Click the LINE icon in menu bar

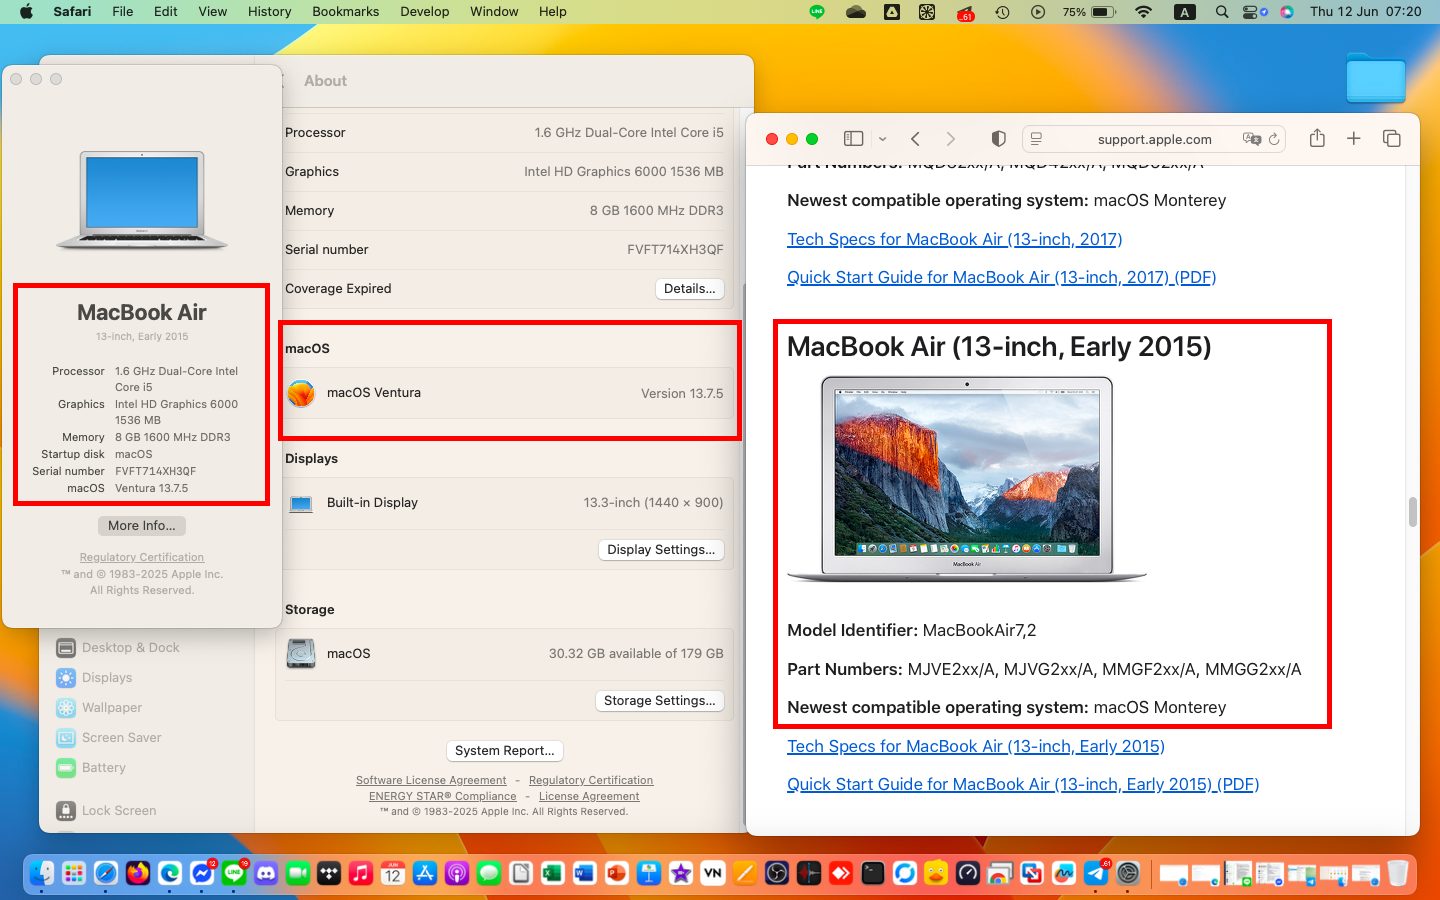[817, 11]
